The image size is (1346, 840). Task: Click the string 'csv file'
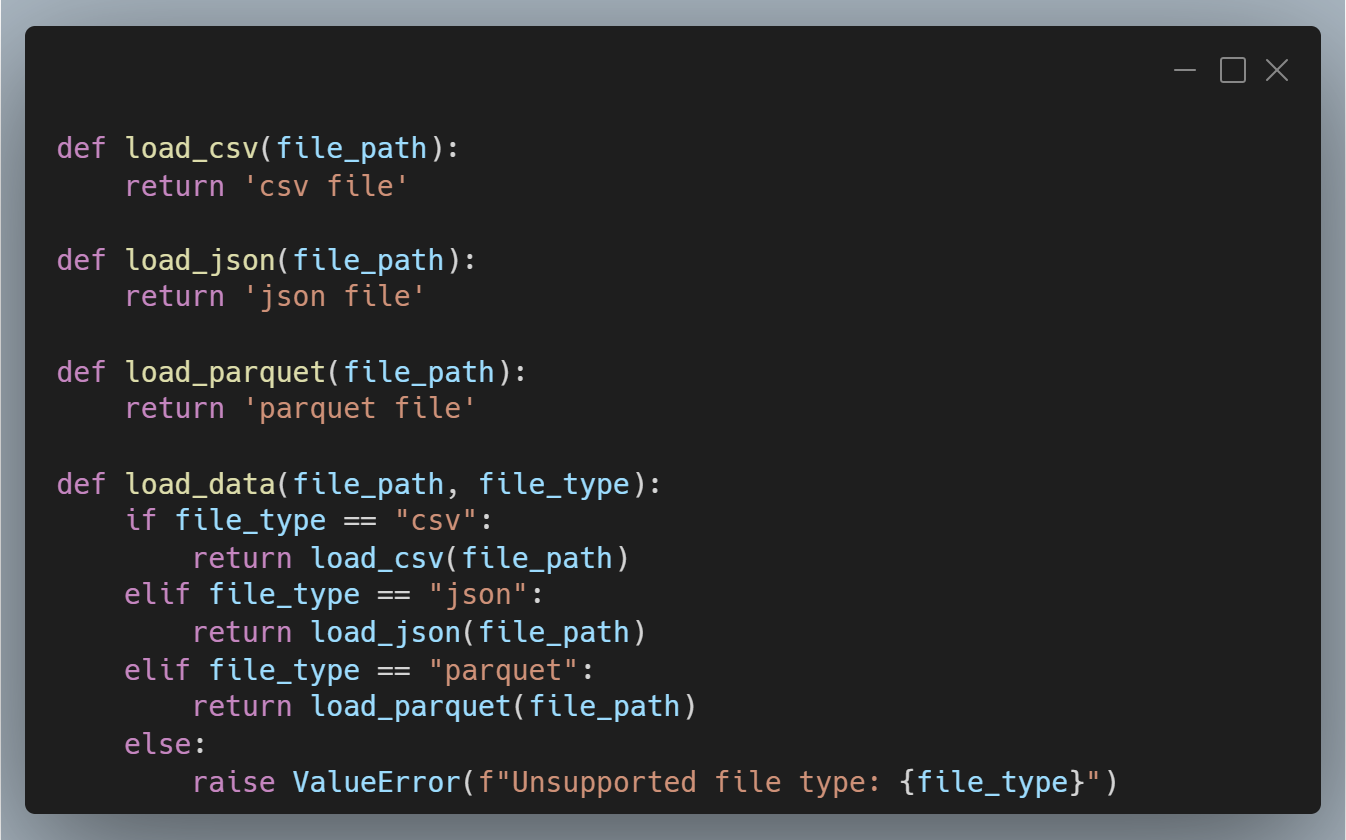[x=326, y=186]
